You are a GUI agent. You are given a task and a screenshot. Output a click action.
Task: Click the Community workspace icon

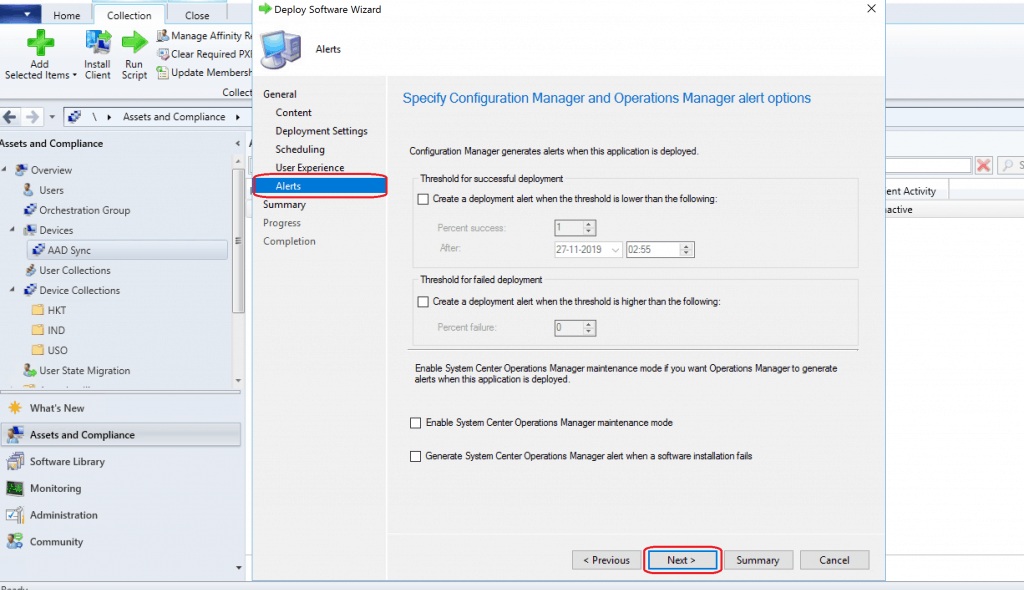click(15, 541)
